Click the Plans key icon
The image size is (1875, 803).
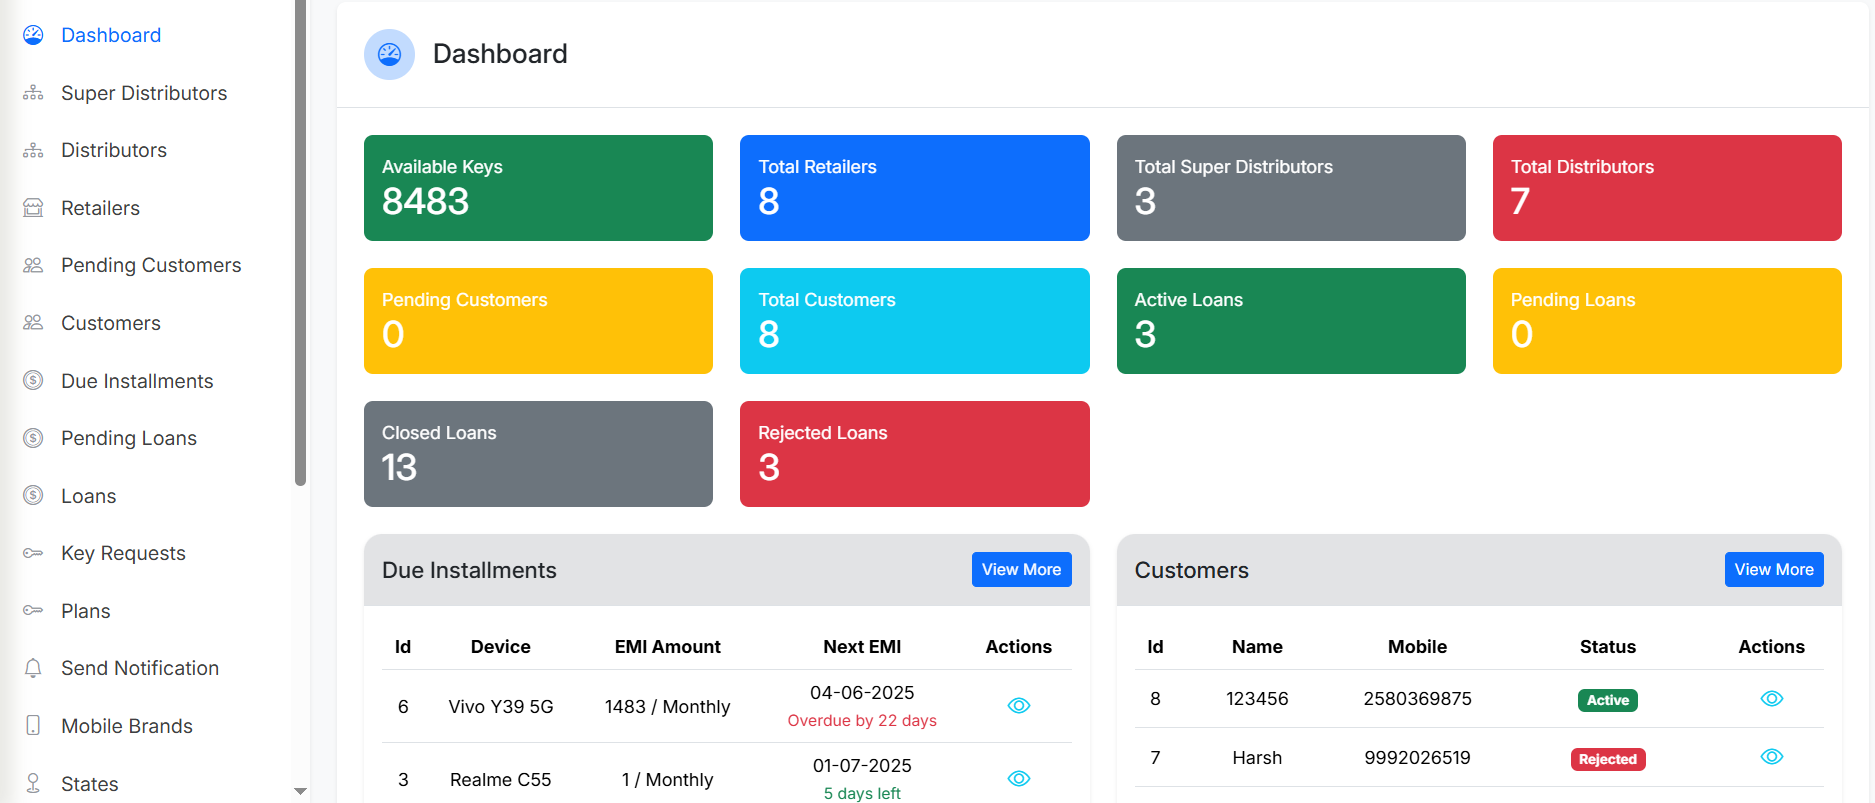(33, 610)
